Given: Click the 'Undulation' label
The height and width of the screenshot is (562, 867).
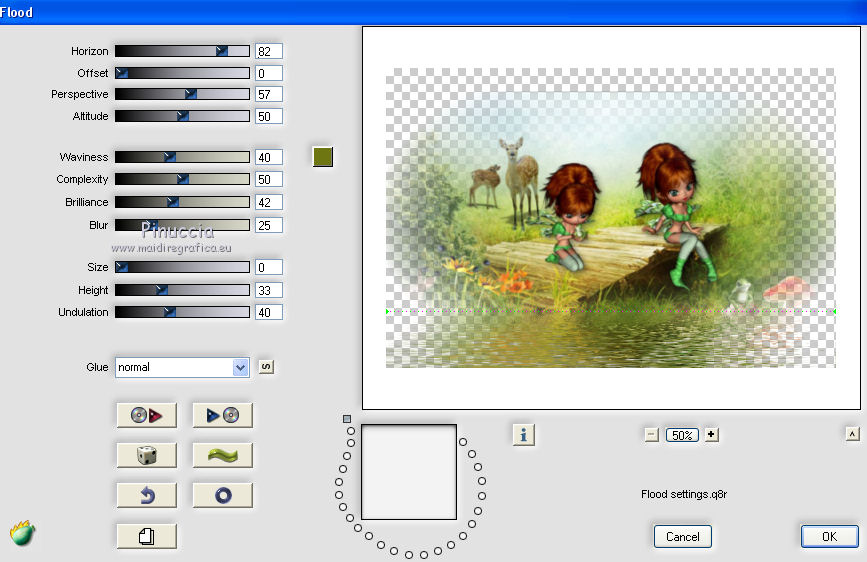Looking at the screenshot, I should tap(83, 312).
